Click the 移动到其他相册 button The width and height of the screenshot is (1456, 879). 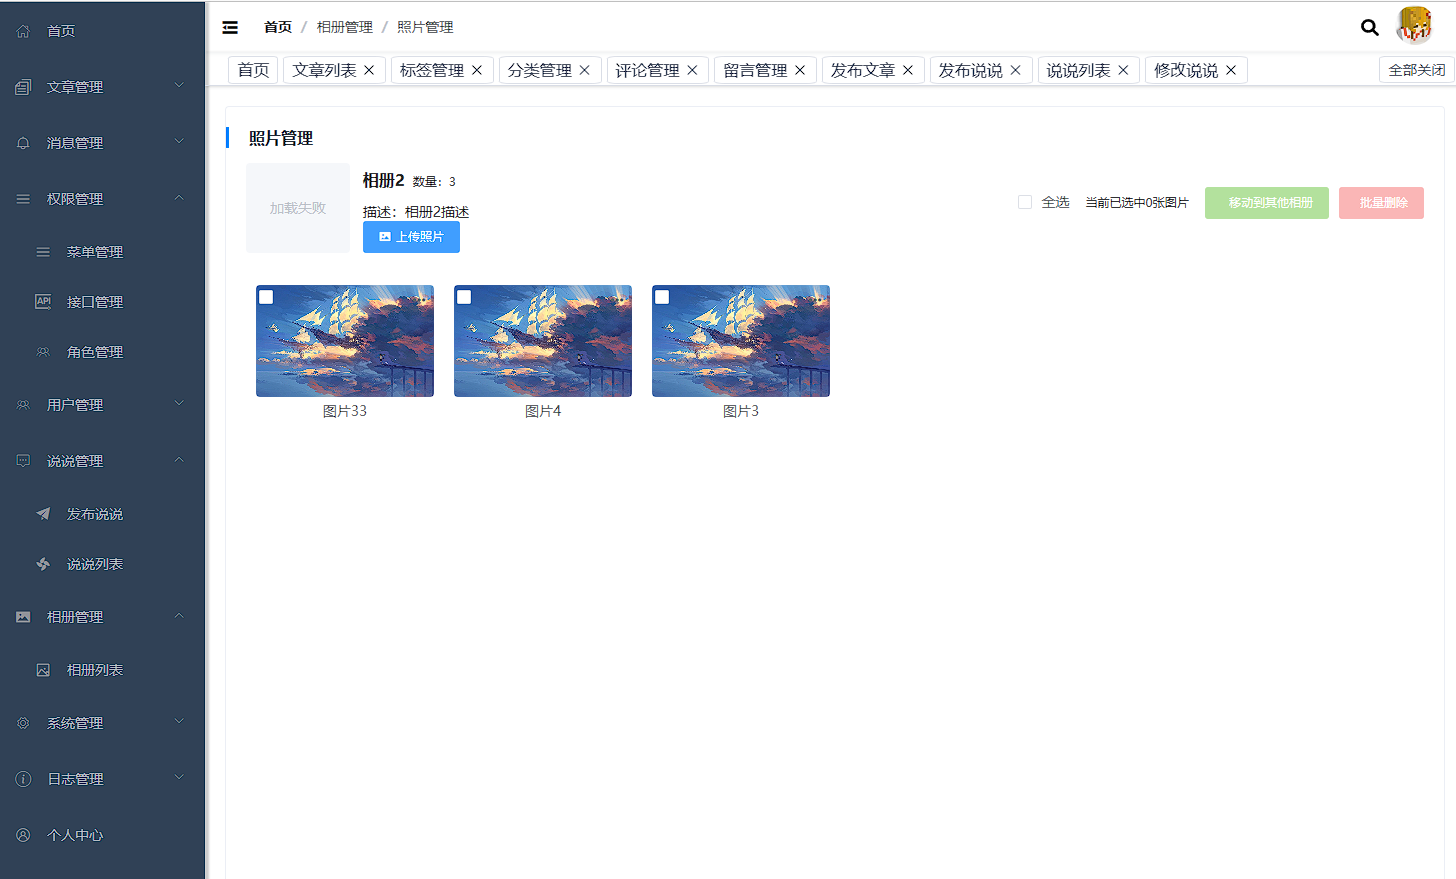[x=1267, y=203]
